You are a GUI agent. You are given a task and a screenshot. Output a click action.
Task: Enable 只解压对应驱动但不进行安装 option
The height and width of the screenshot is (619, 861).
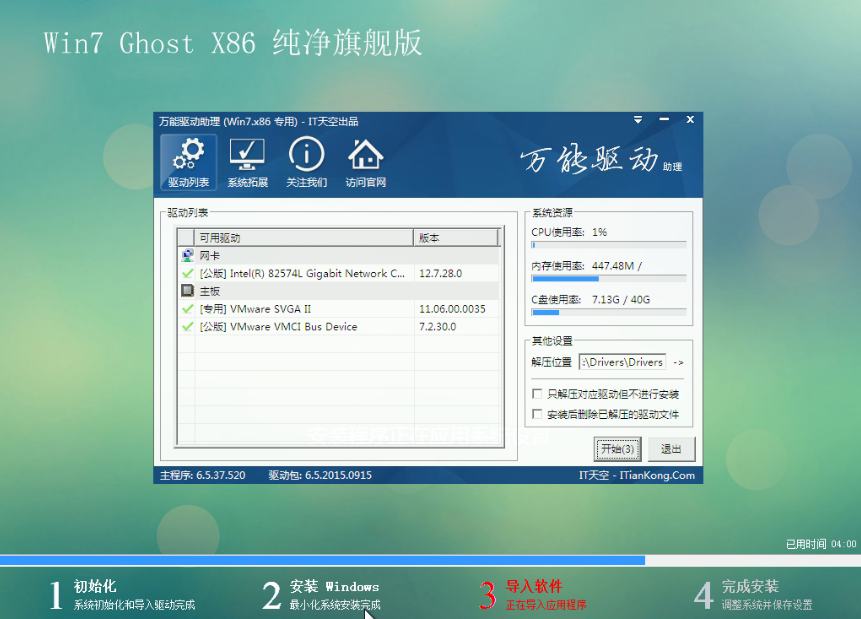[x=538, y=394]
